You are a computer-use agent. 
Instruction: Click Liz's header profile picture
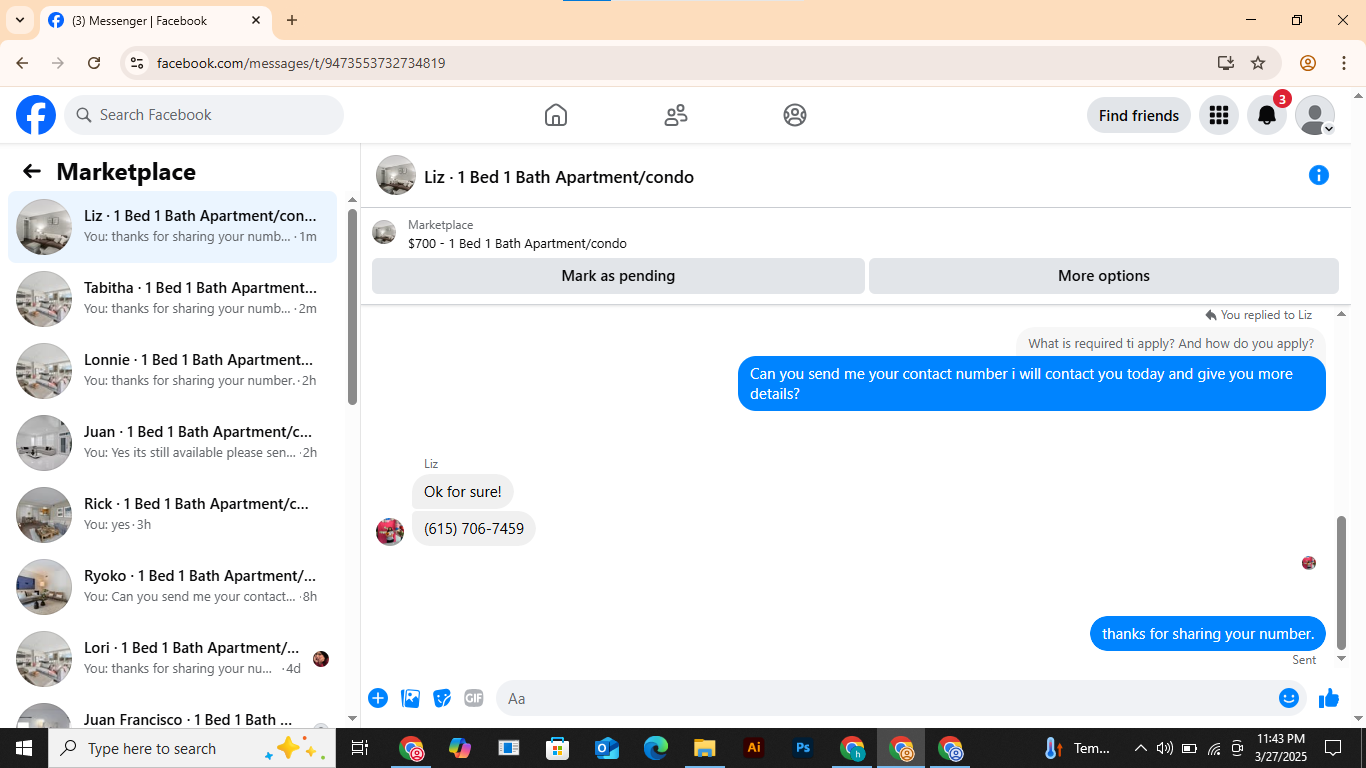[396, 175]
